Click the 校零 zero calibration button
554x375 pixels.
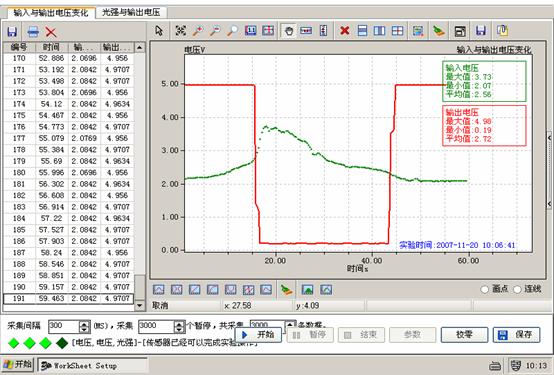click(x=464, y=334)
